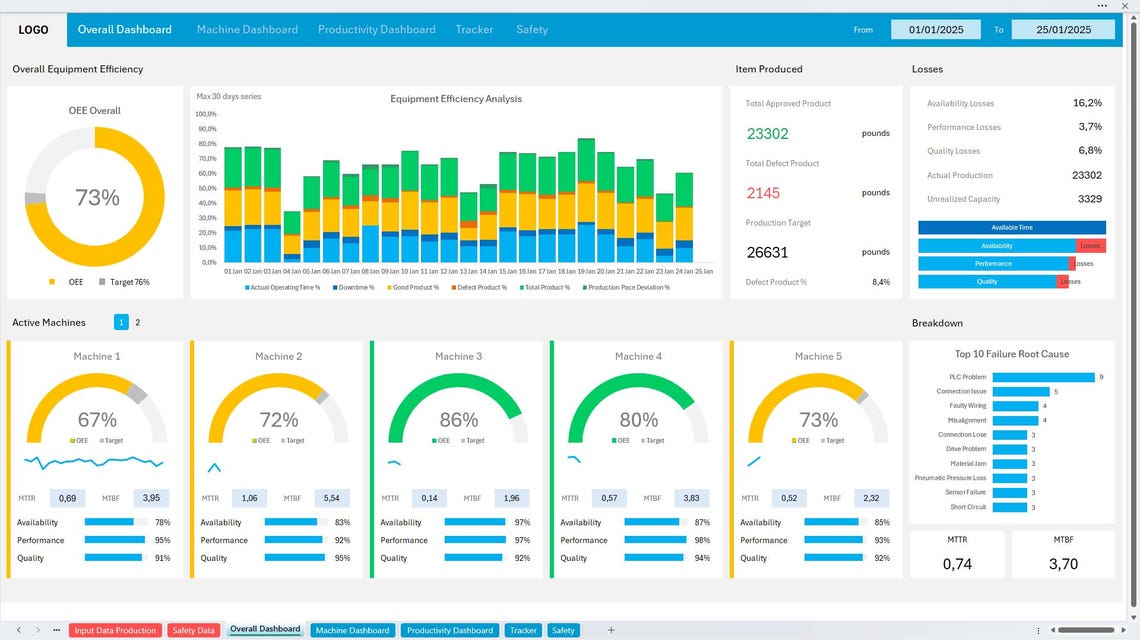Image resolution: width=1140 pixels, height=641 pixels.
Task: Select the Top 10 Failure Root Cause title
Action: (1011, 354)
